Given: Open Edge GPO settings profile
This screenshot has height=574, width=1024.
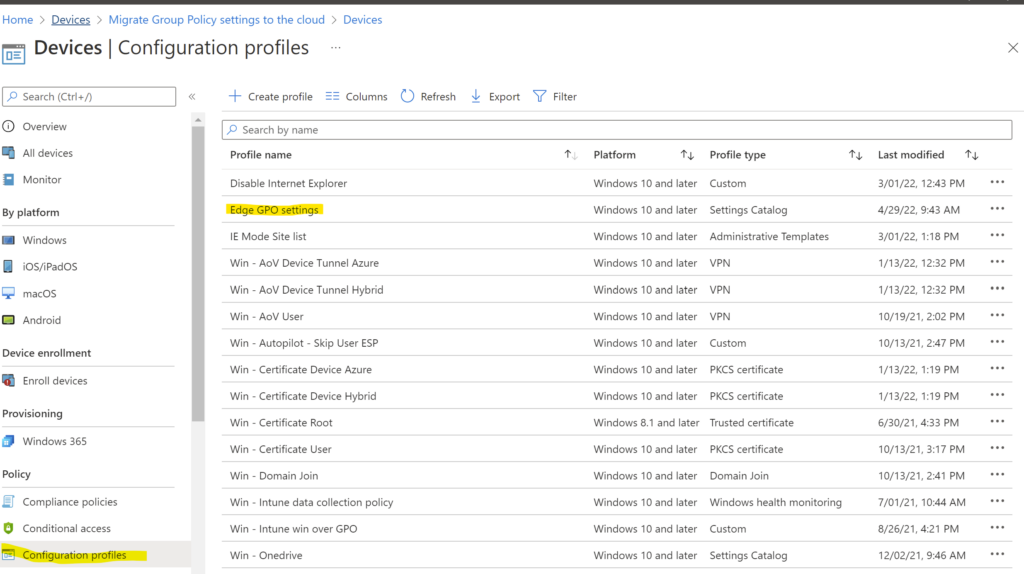Looking at the screenshot, I should (274, 210).
